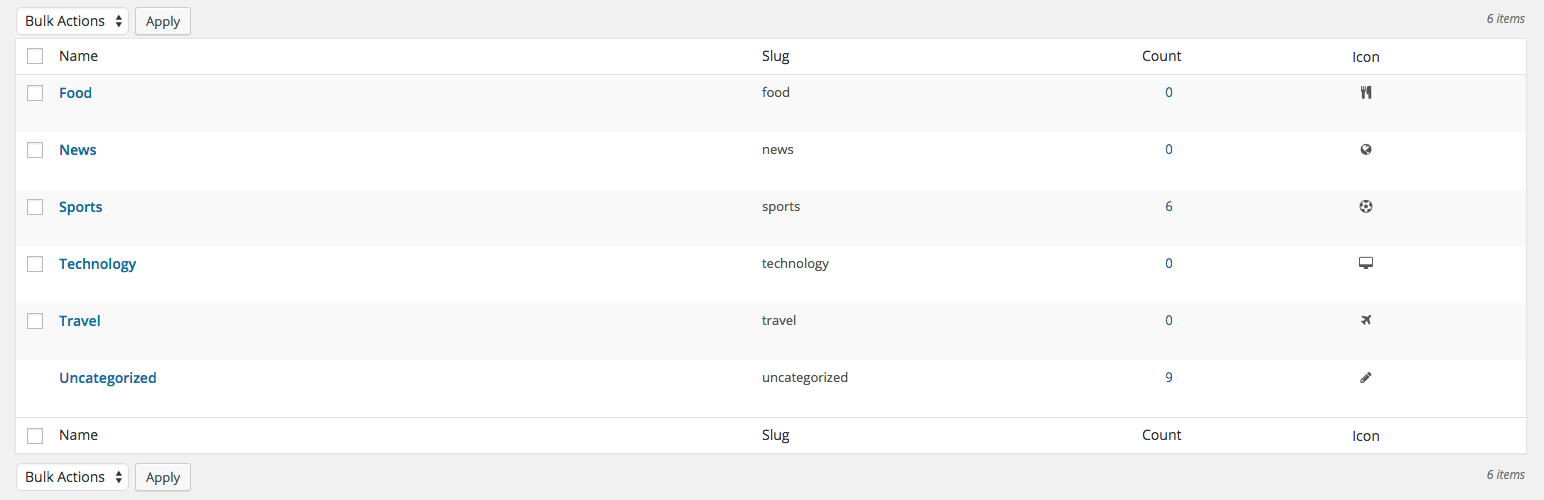Click the monitor icon for Technology

click(x=1366, y=263)
